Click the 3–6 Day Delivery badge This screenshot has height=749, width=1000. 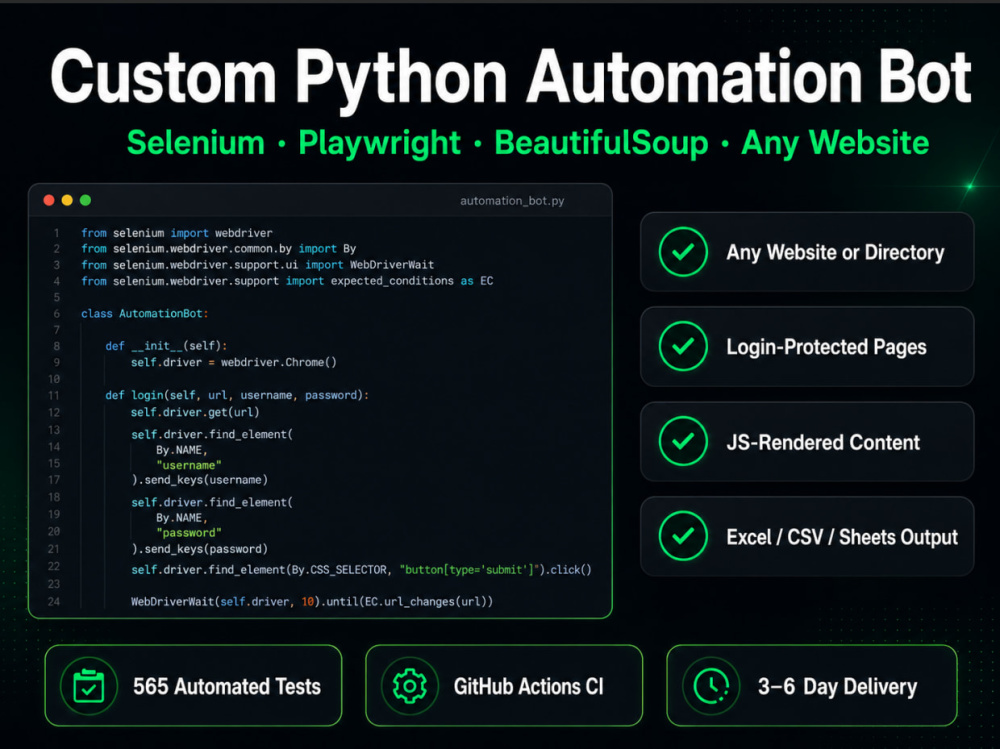pos(812,686)
